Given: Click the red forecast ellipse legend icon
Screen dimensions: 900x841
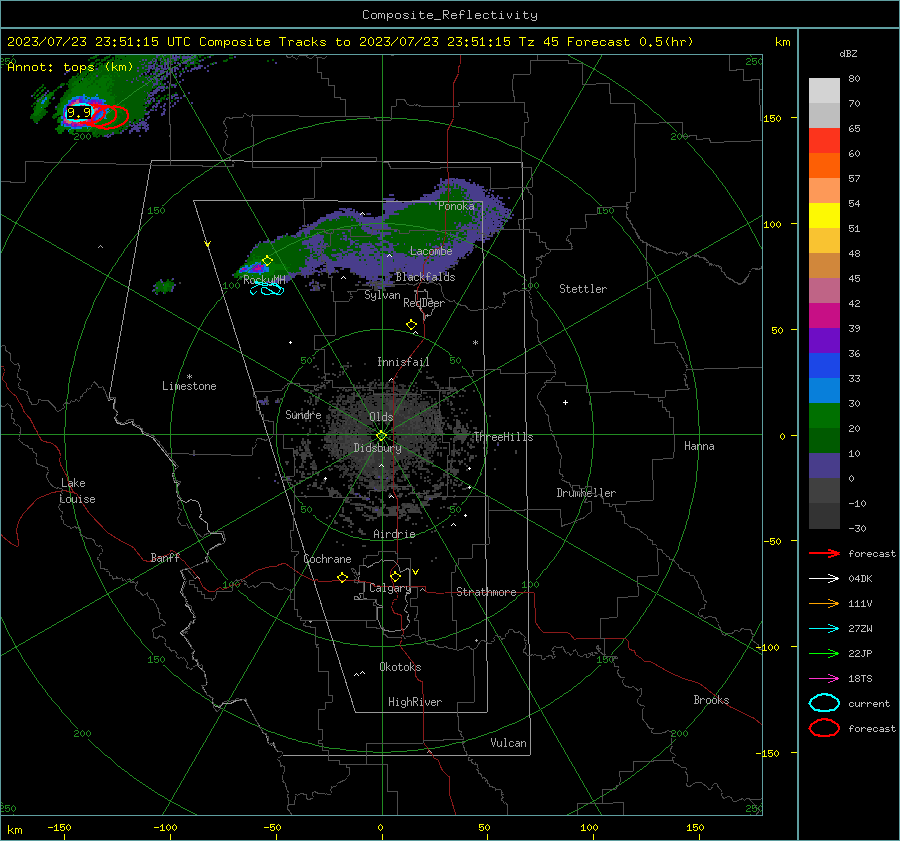Looking at the screenshot, I should coord(824,728).
